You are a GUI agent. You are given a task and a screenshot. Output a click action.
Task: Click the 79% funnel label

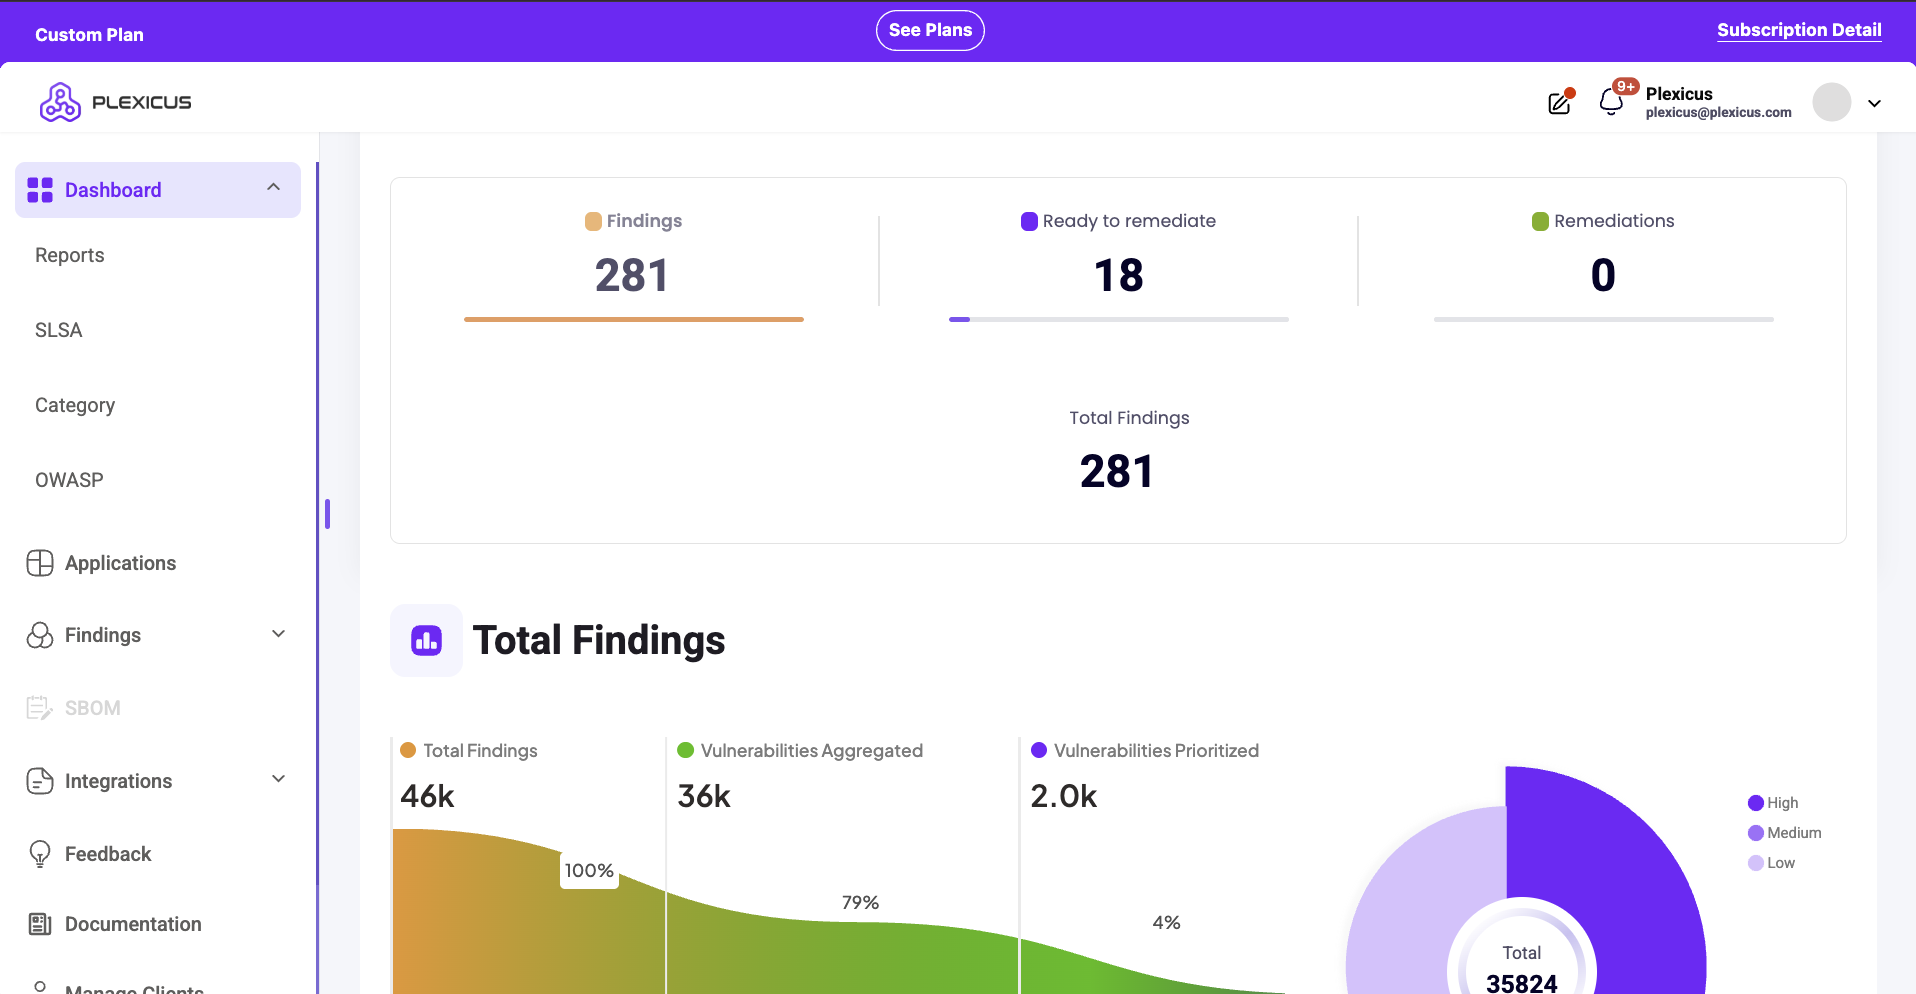pyautogui.click(x=860, y=902)
